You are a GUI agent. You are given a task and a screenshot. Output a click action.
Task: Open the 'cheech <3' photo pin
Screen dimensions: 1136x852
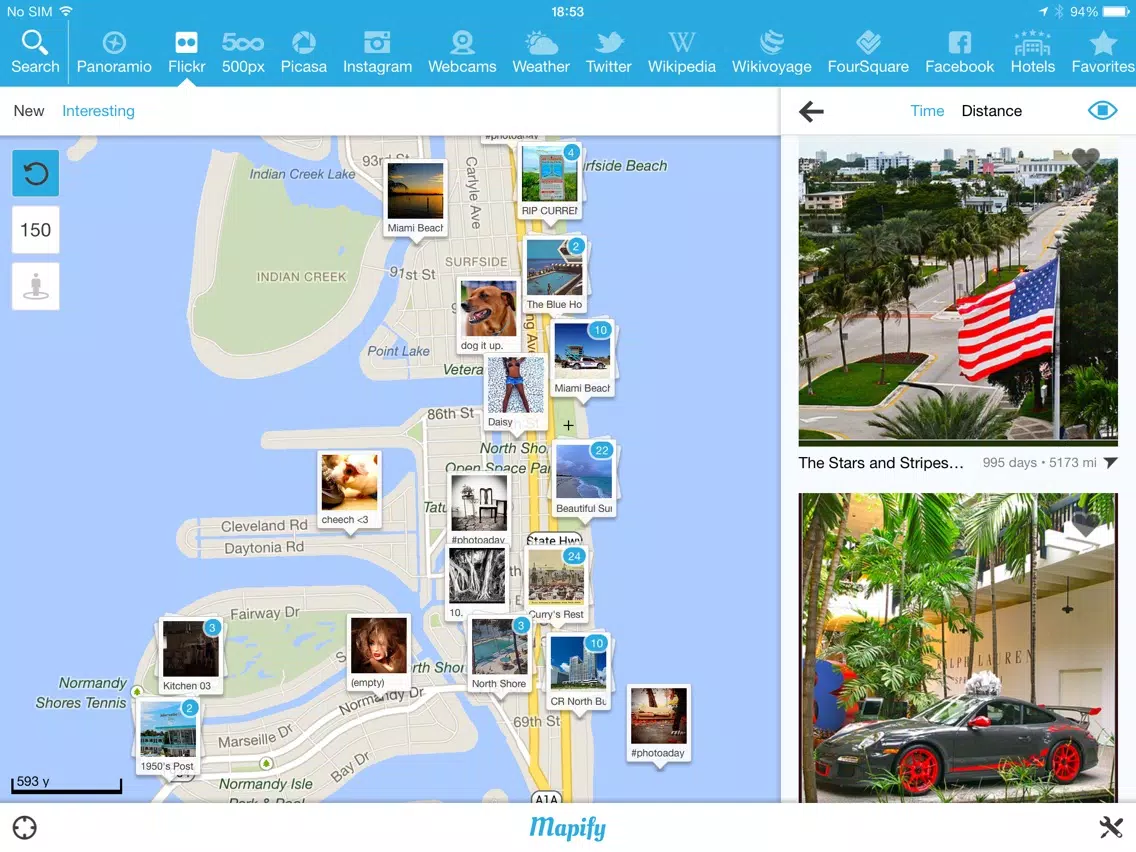pyautogui.click(x=350, y=489)
